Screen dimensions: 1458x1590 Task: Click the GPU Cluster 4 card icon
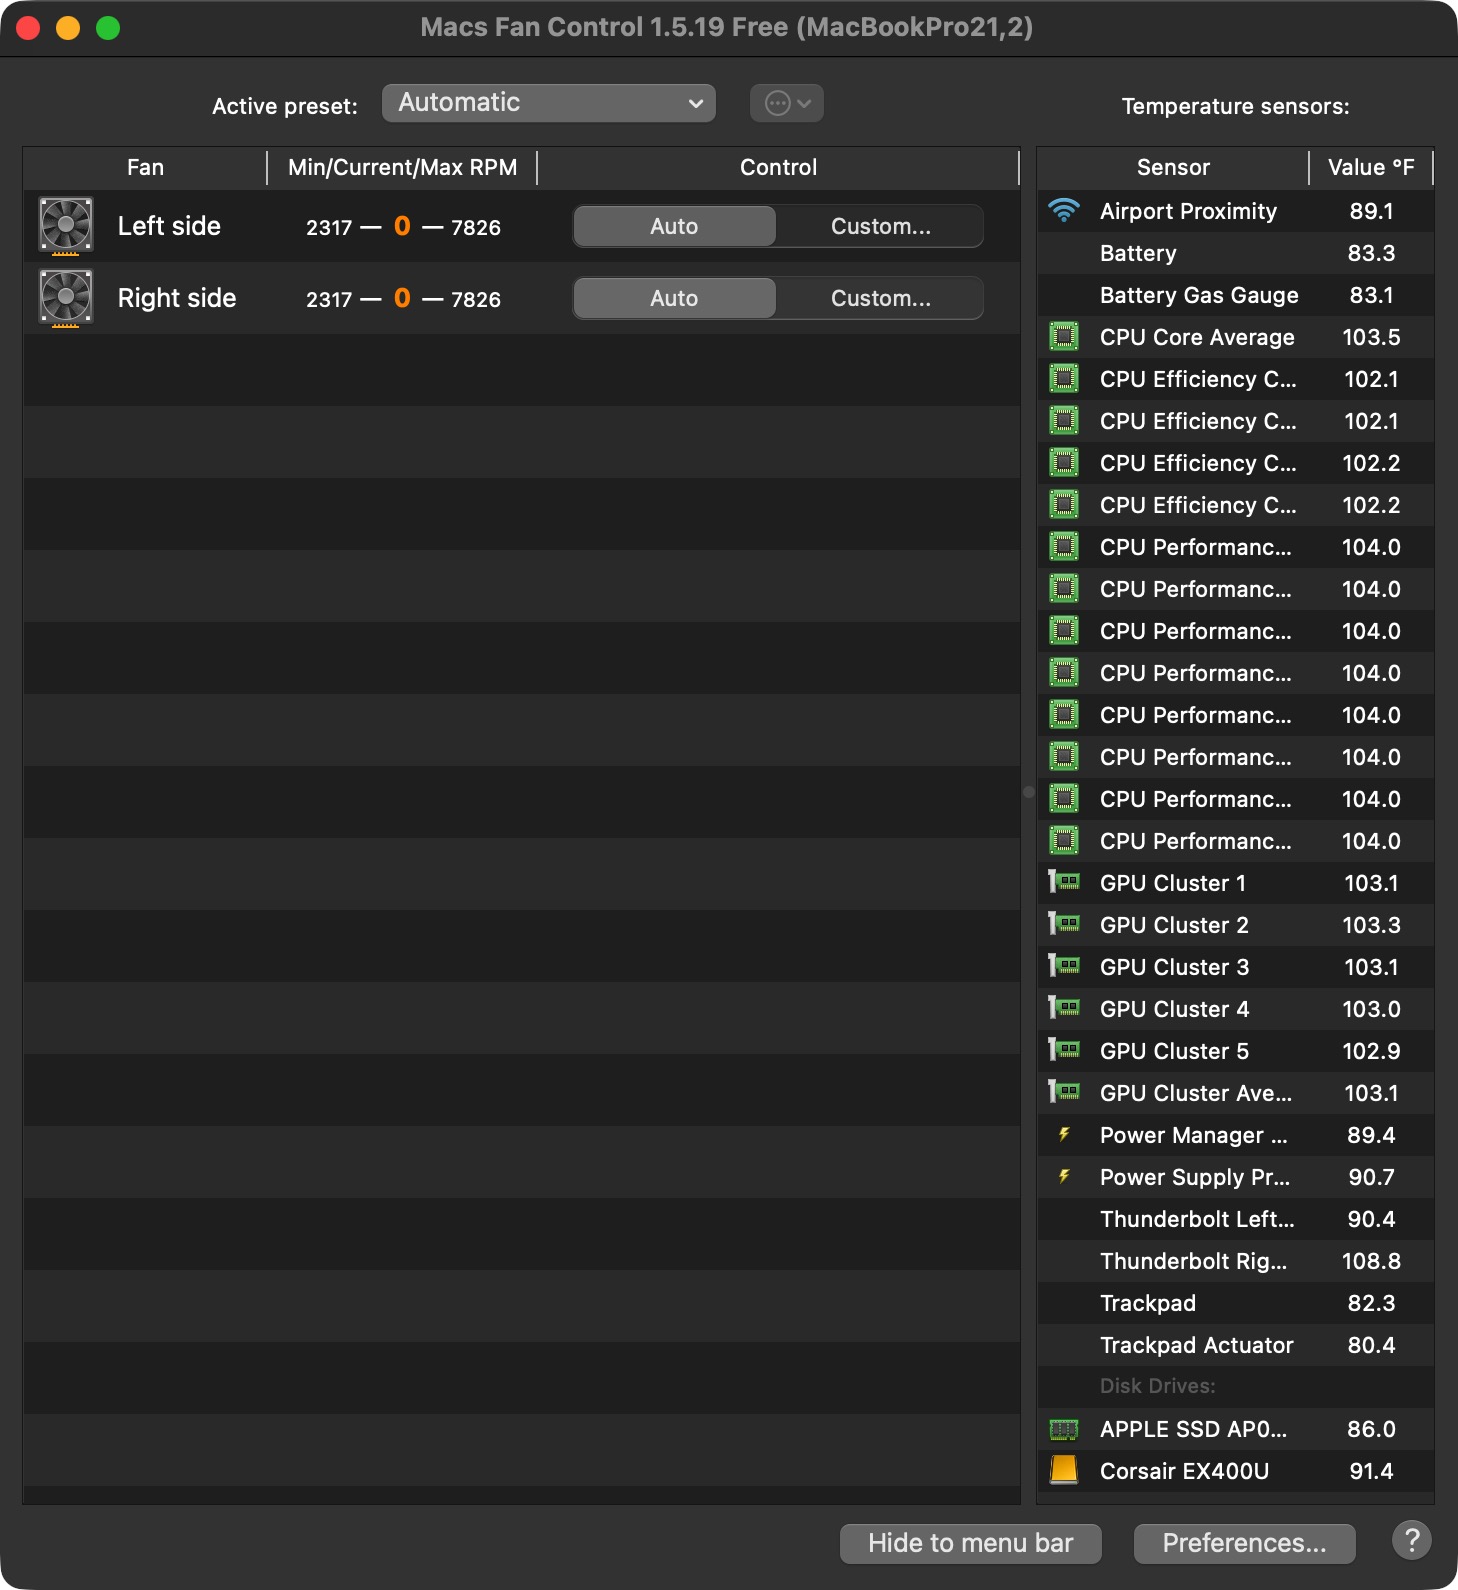[1064, 1008]
